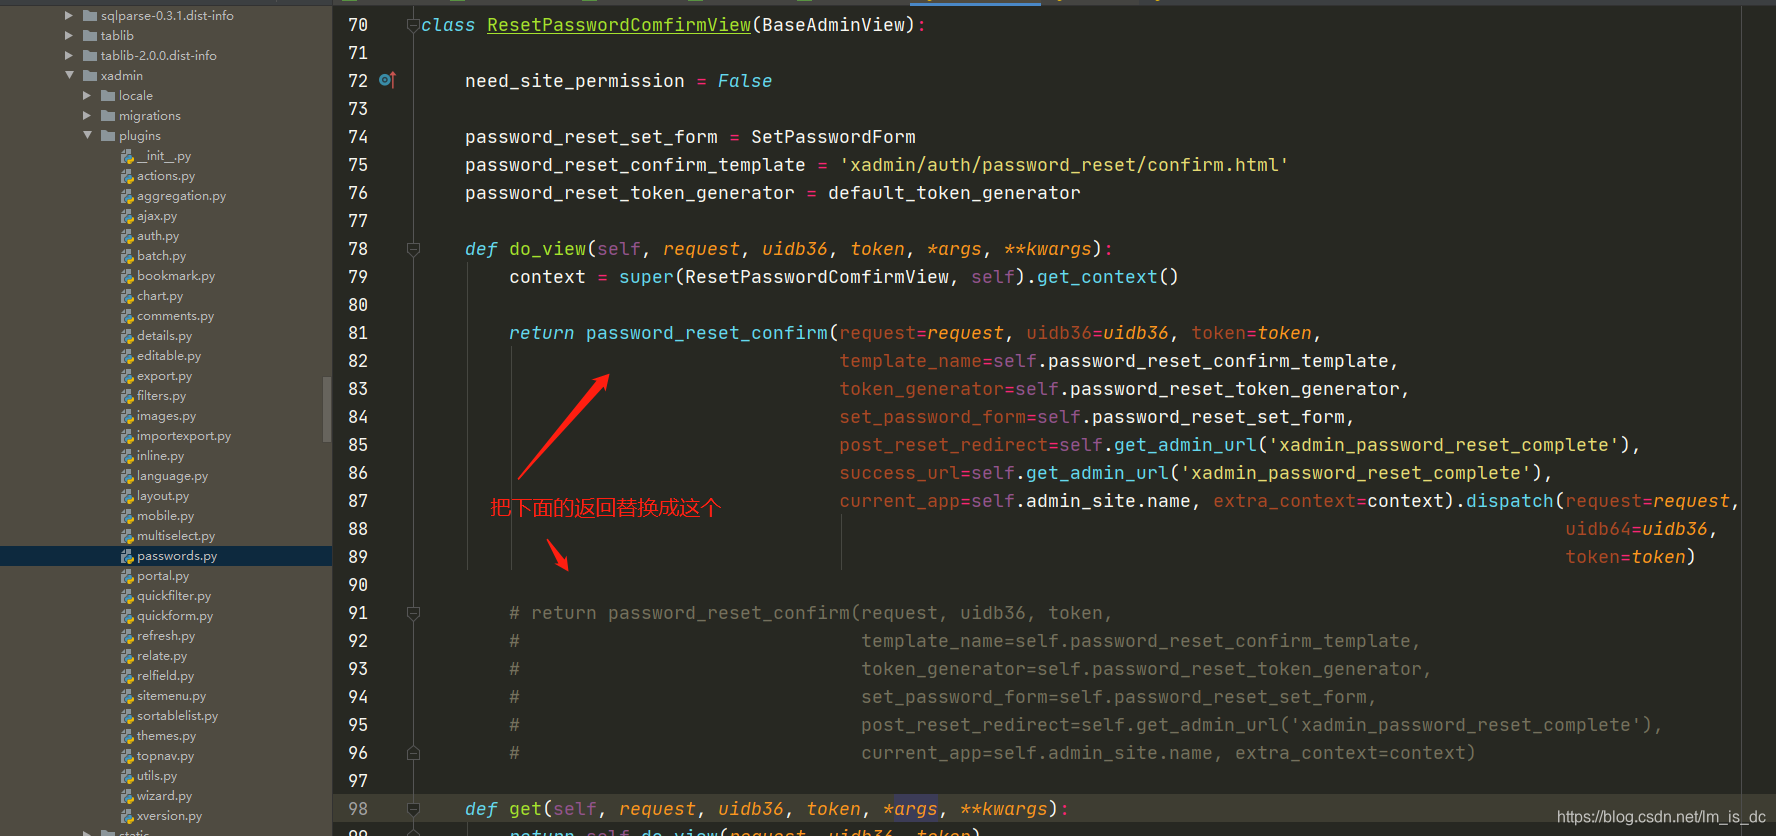Open filters.py file
The width and height of the screenshot is (1776, 836).
tap(161, 396)
